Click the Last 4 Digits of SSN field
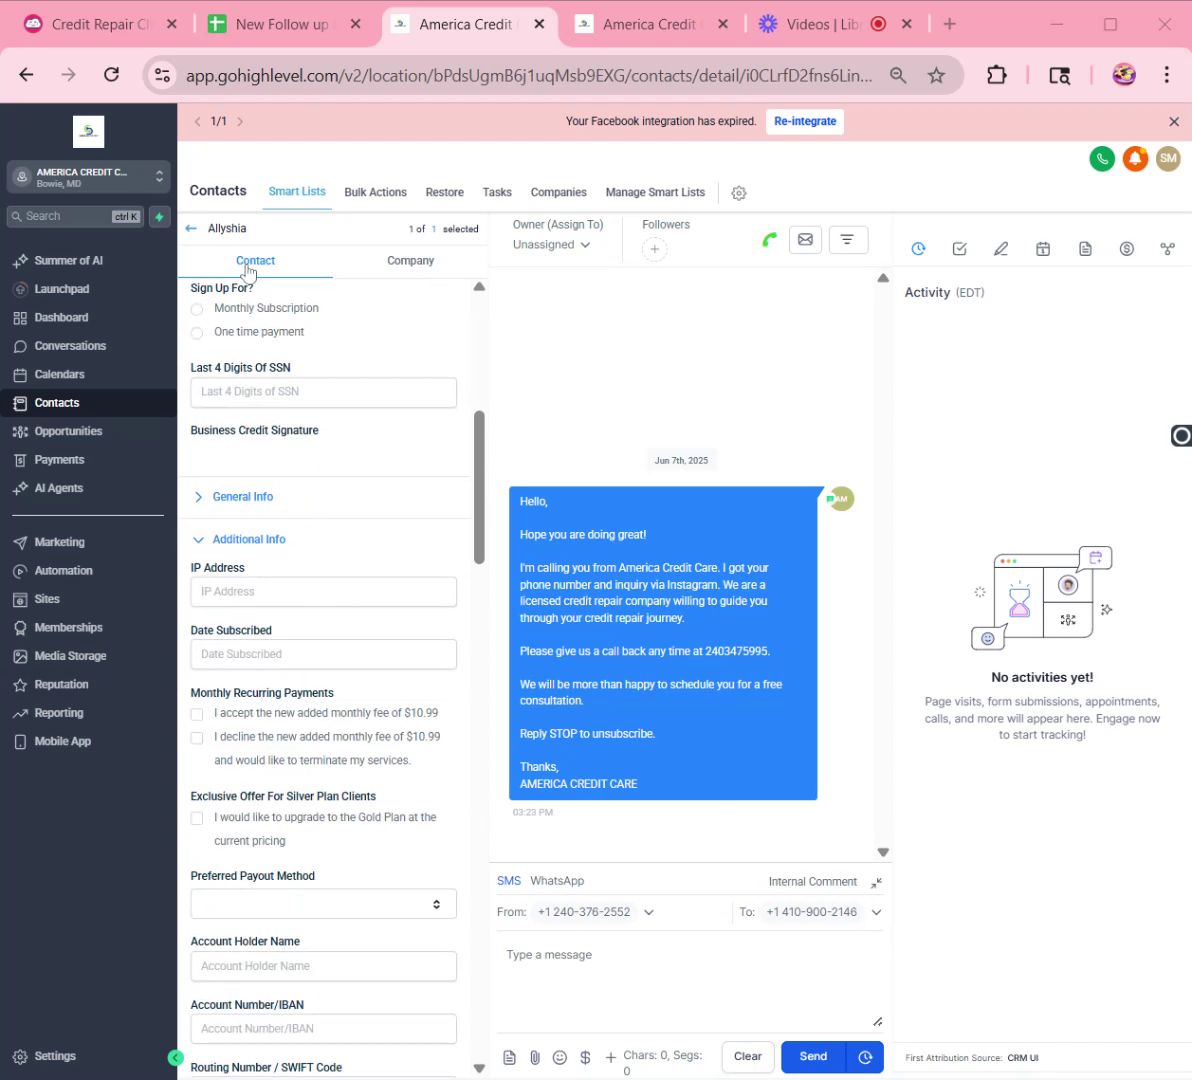This screenshot has width=1192, height=1080. [x=323, y=392]
